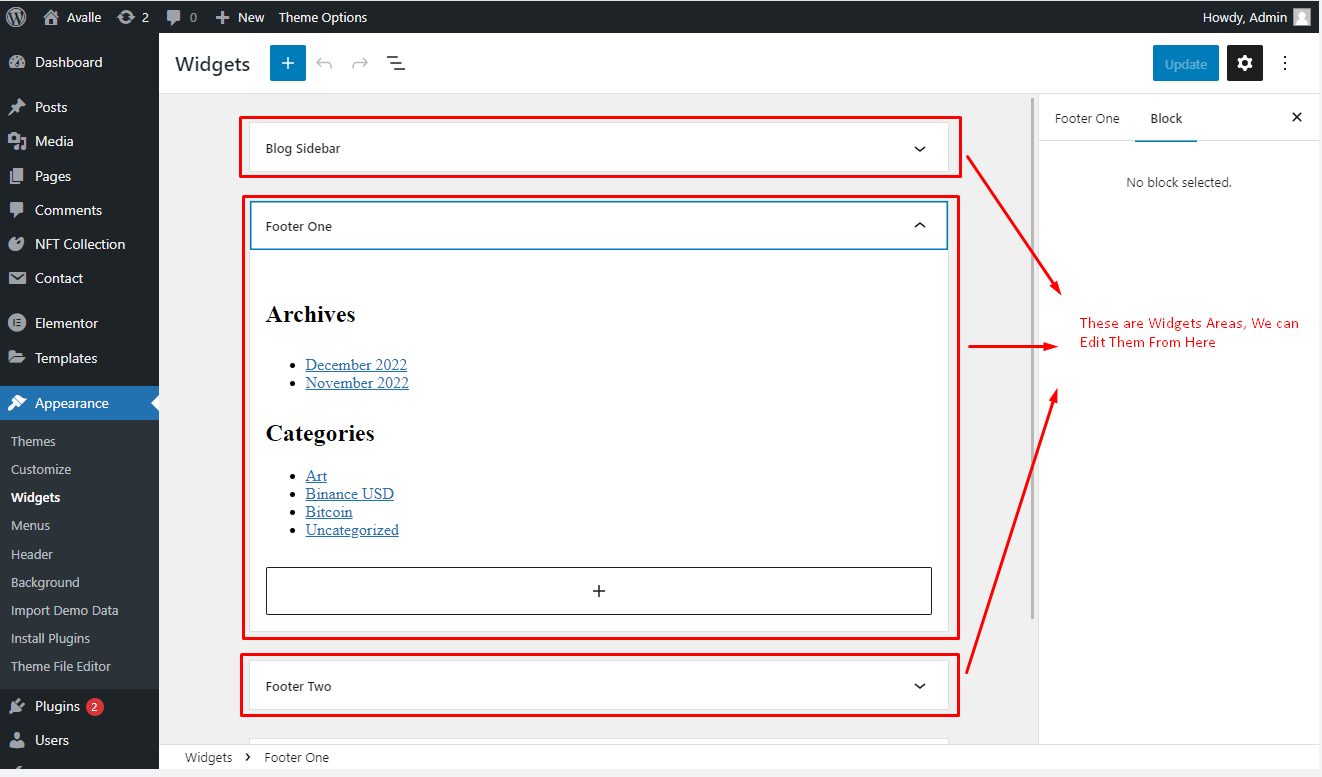Viewport: 1322px width, 777px height.
Task: Click the Redo arrow icon
Action: click(360, 63)
